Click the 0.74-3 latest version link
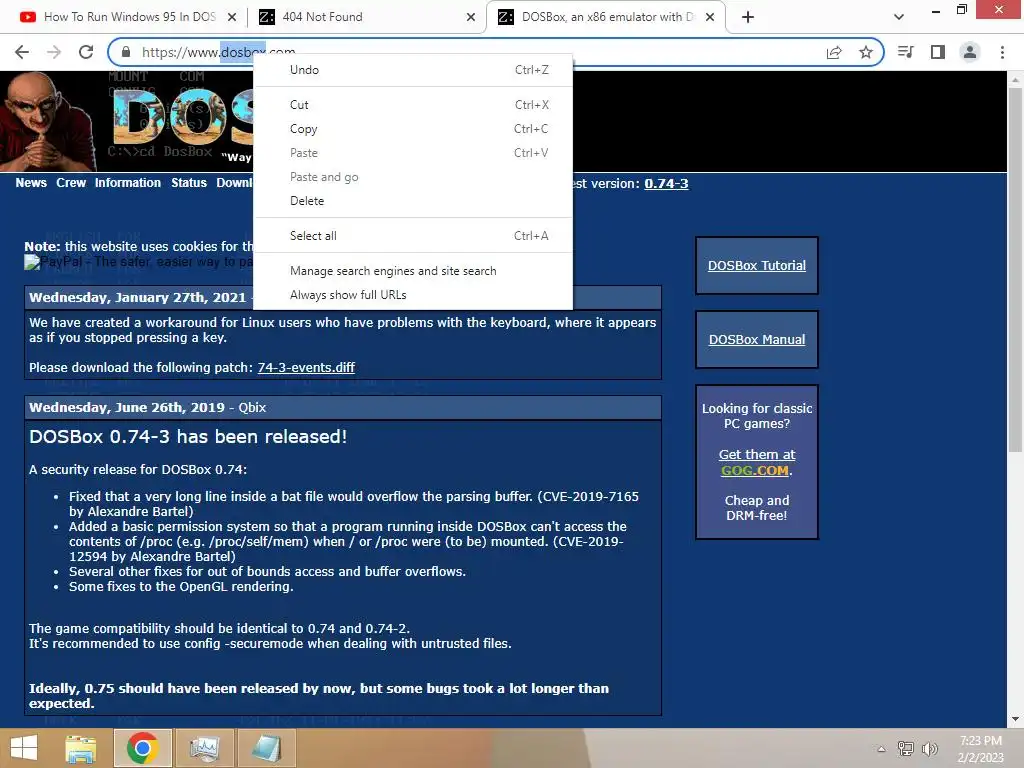Viewport: 1024px width, 768px height. point(666,184)
